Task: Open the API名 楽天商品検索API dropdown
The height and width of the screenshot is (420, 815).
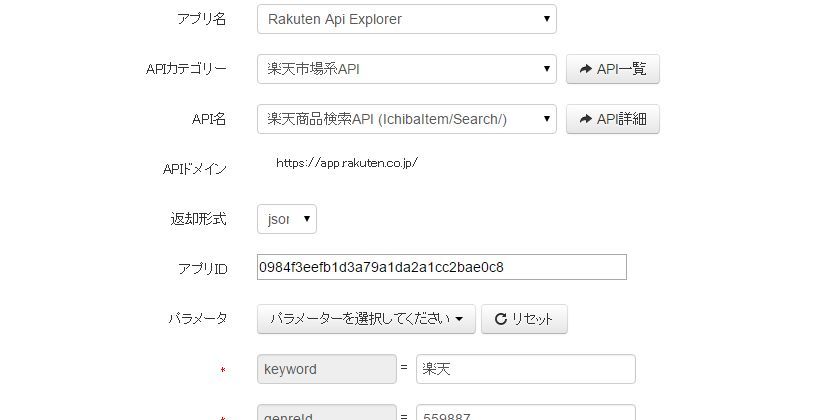Action: tap(406, 119)
